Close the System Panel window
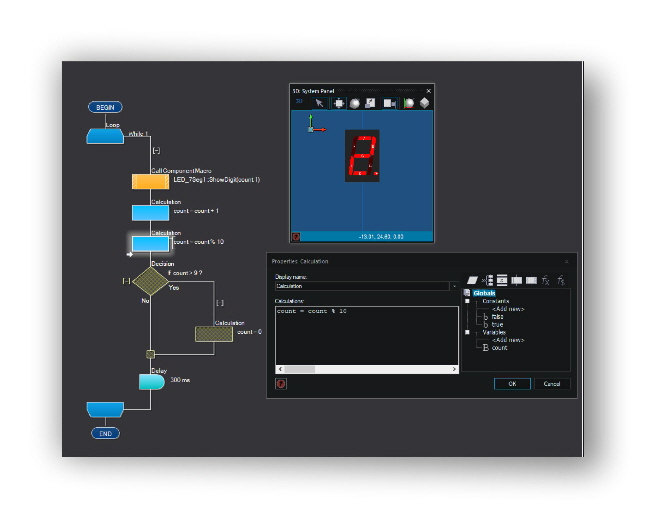 point(428,91)
